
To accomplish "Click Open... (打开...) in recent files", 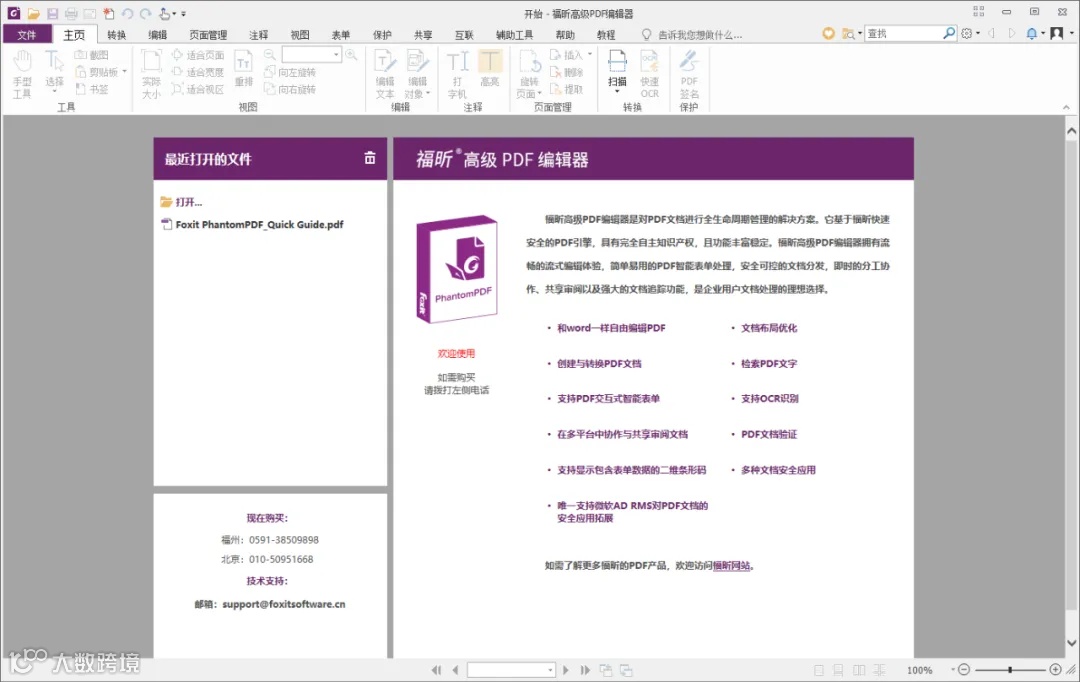I will [181, 202].
